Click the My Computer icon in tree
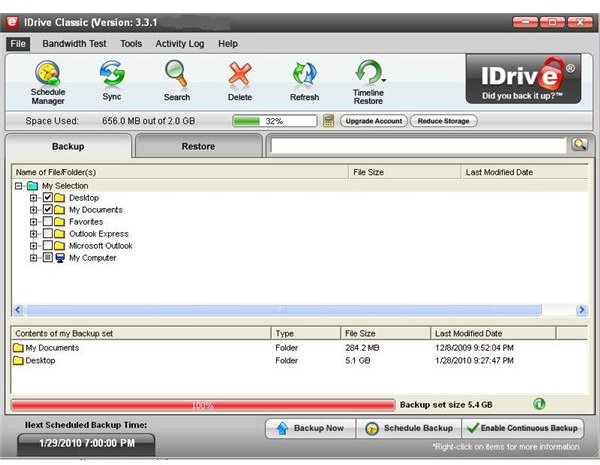 [60, 258]
